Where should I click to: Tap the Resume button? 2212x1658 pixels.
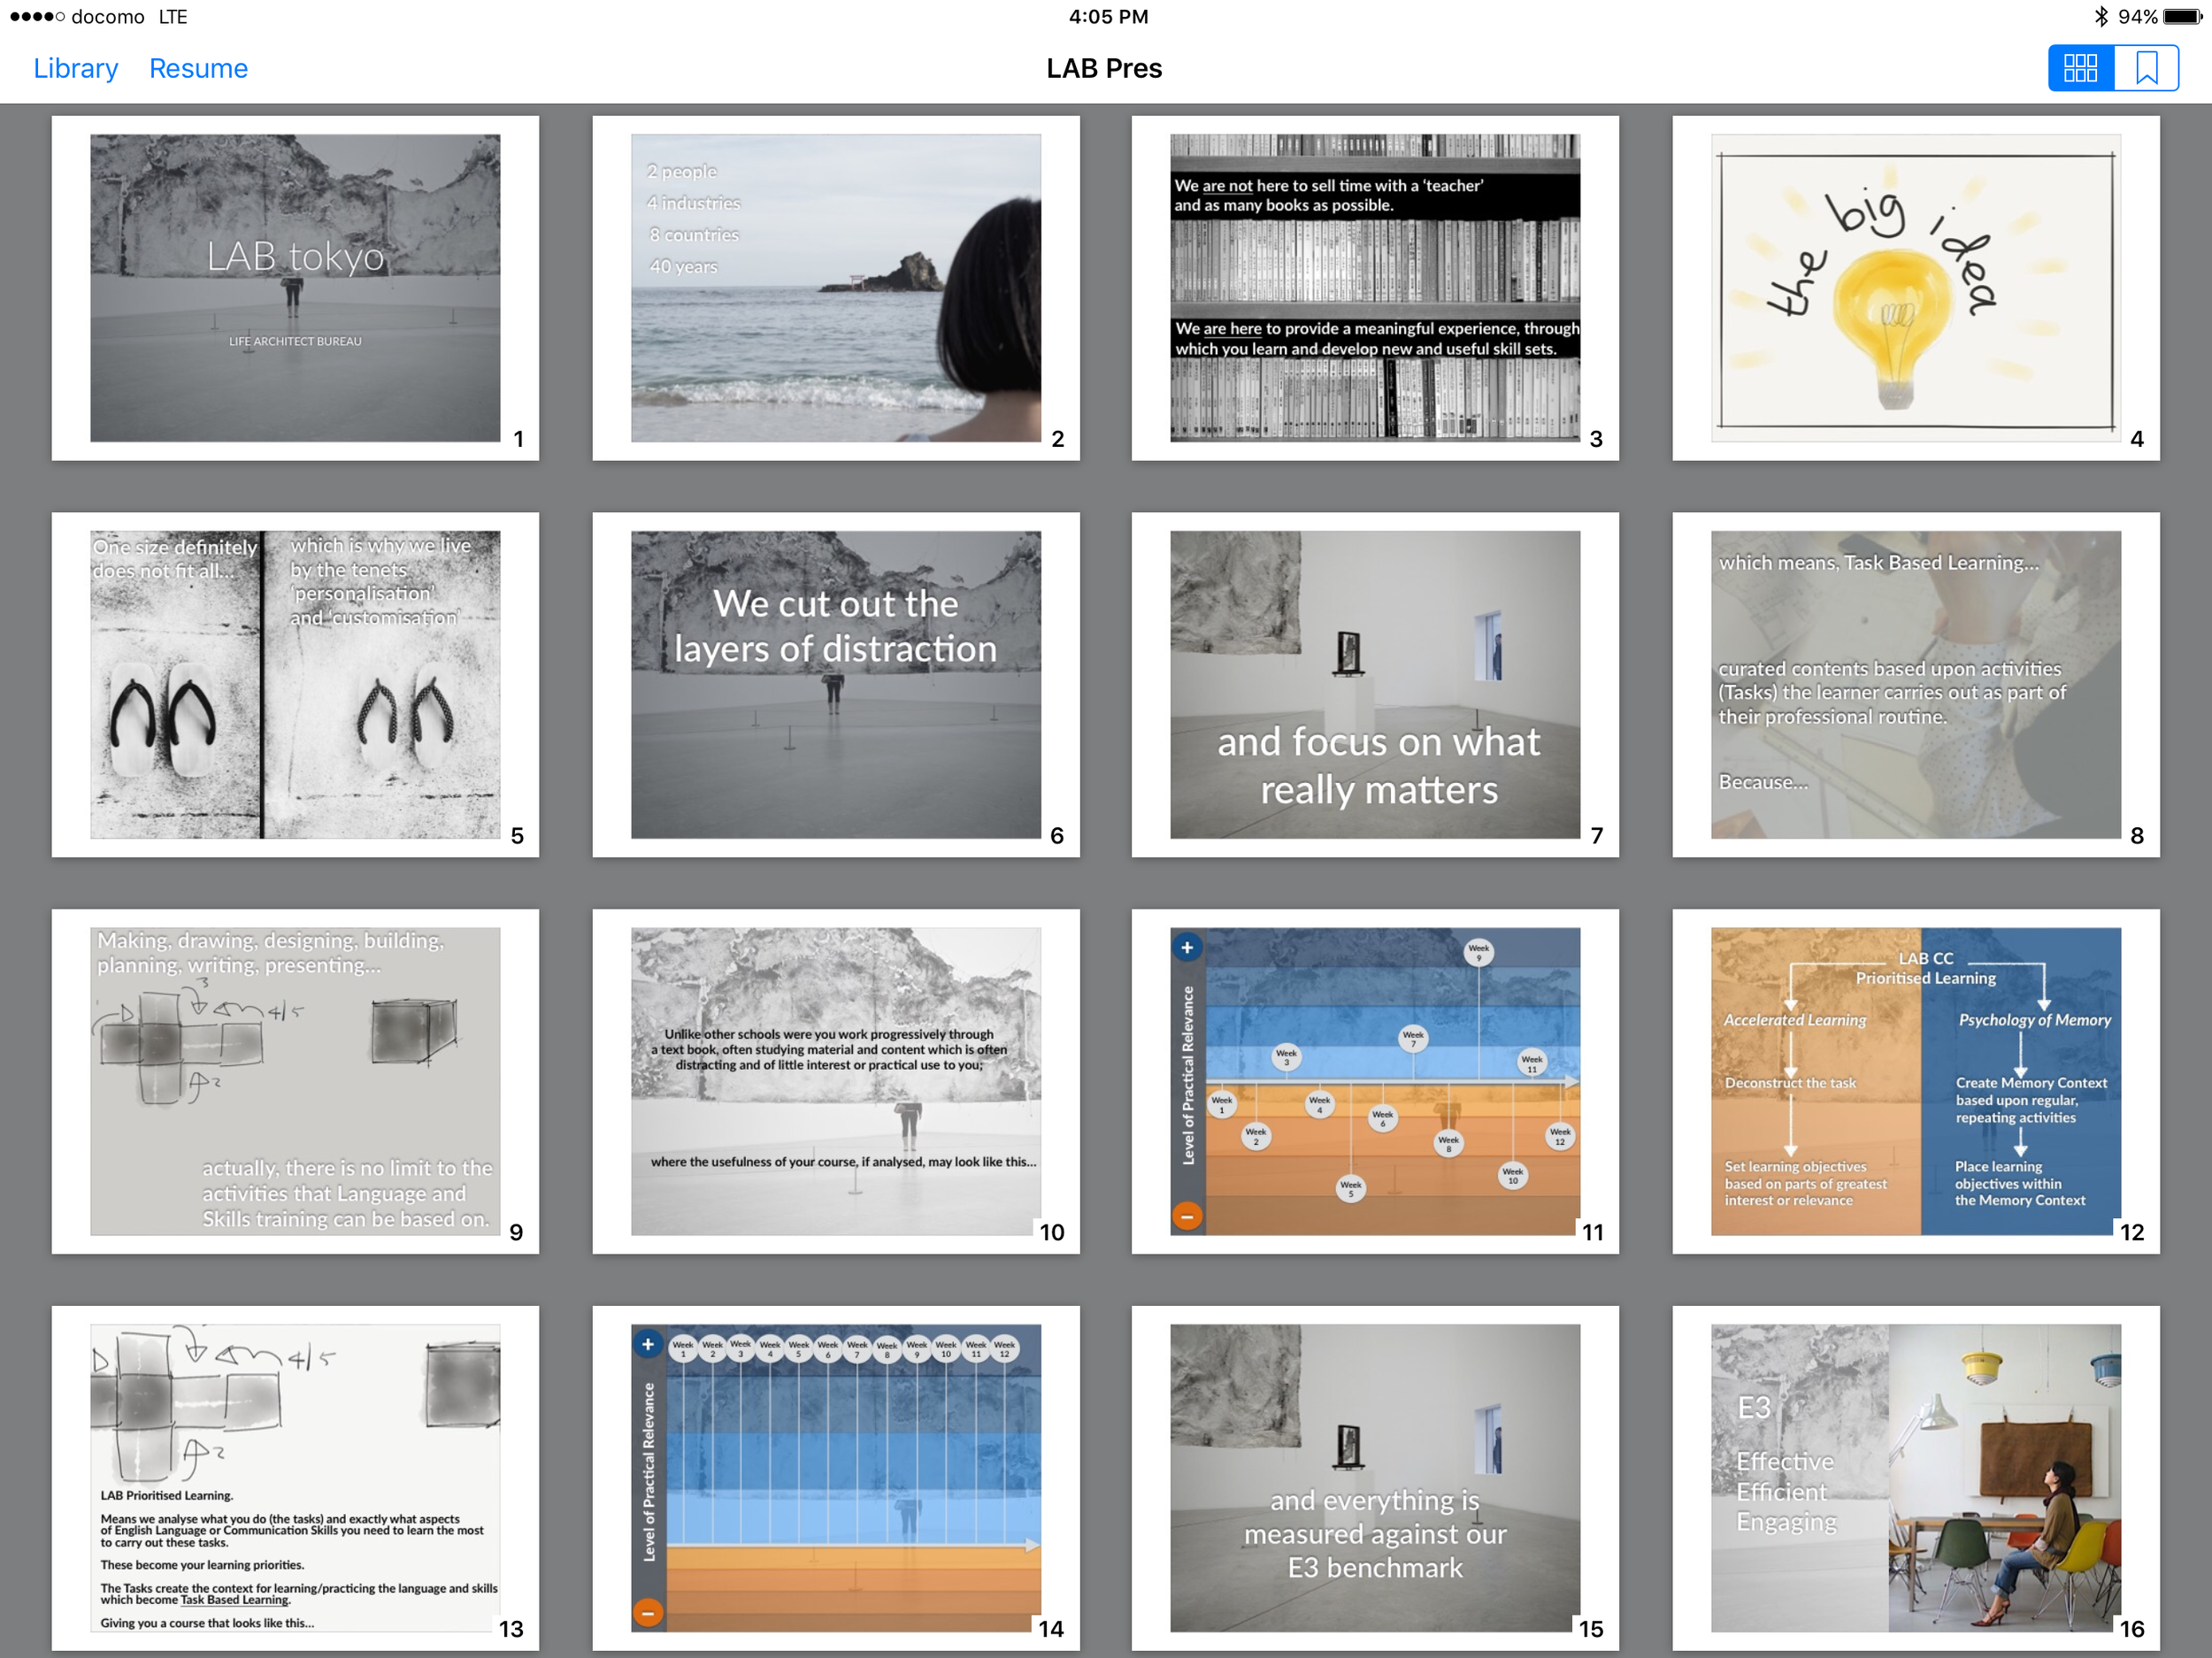coord(198,68)
